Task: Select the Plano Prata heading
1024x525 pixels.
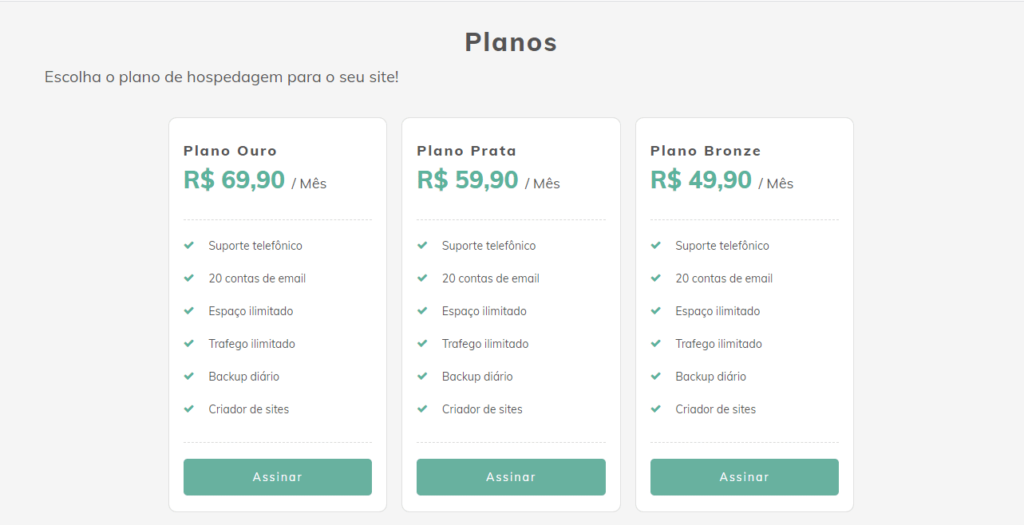Action: pyautogui.click(x=466, y=151)
